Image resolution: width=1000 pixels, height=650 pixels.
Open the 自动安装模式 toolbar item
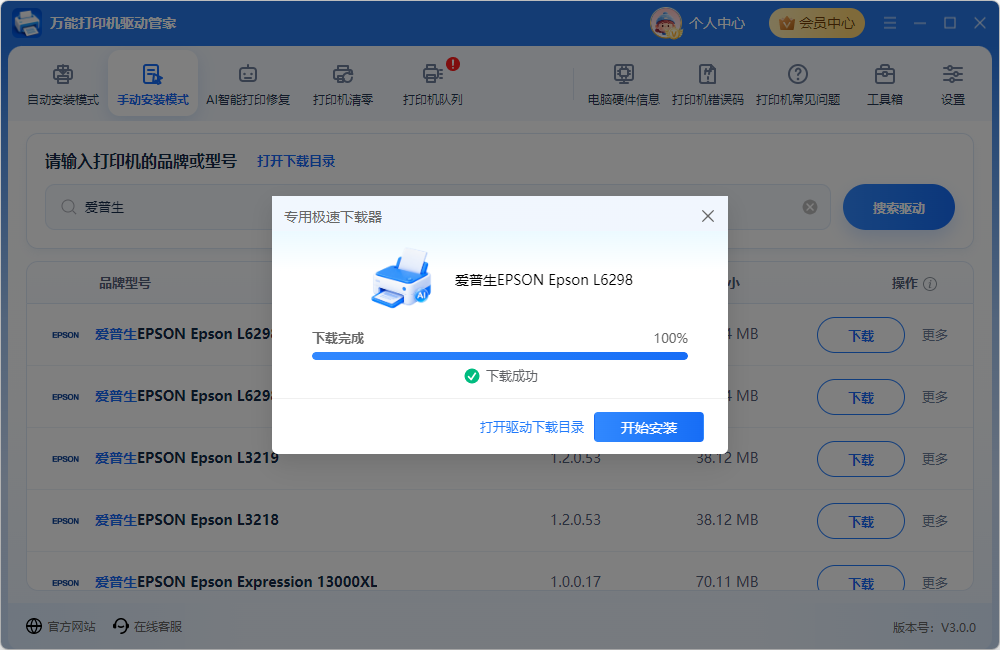(x=62, y=84)
